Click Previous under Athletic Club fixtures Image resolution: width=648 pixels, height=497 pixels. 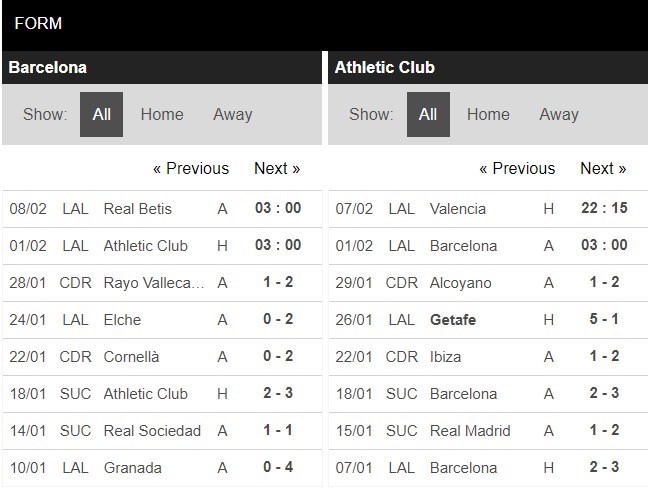(x=516, y=168)
